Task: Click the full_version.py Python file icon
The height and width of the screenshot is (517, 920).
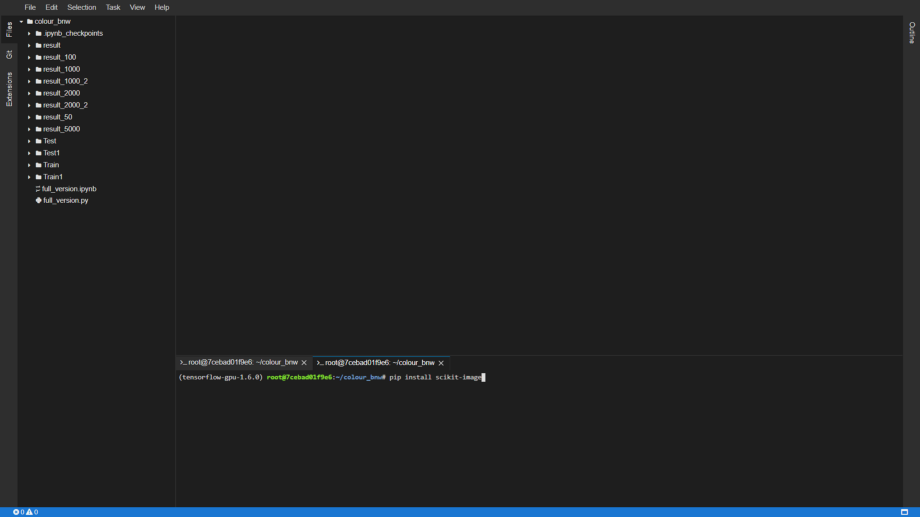Action: 39,201
